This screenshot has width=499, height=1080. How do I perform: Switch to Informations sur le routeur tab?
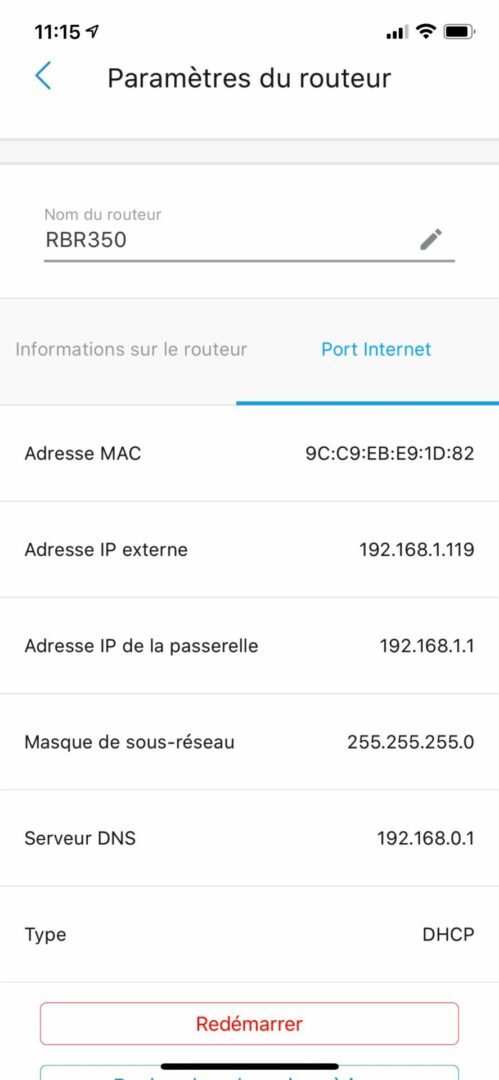click(131, 349)
